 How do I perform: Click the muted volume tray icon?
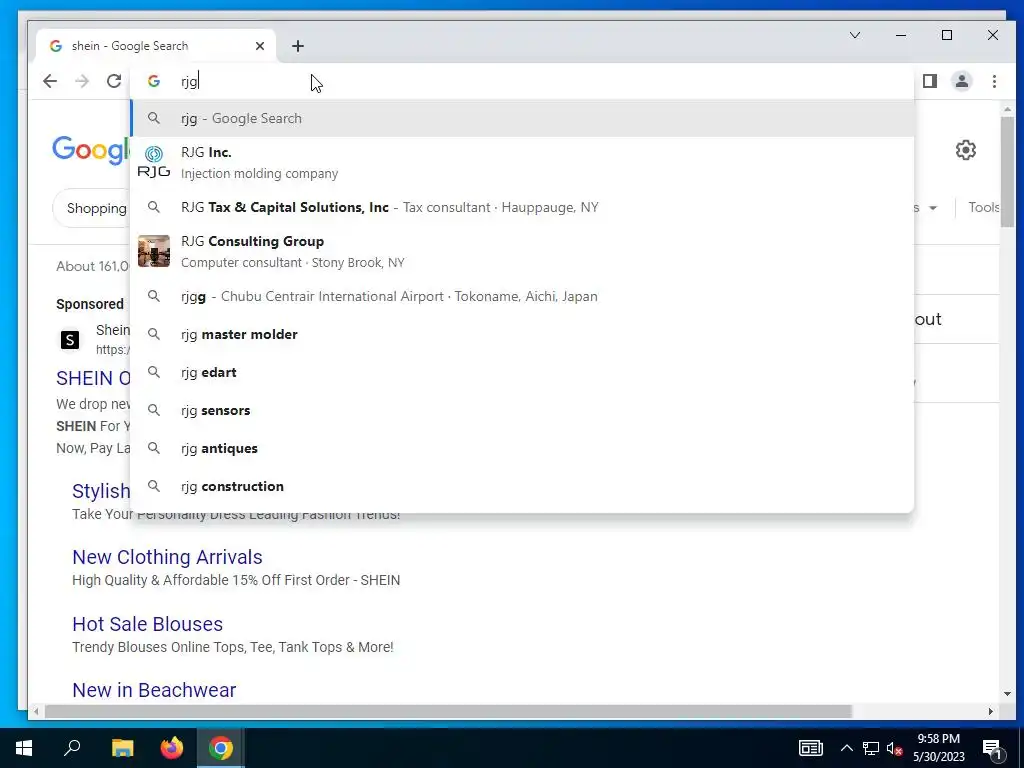pyautogui.click(x=895, y=748)
